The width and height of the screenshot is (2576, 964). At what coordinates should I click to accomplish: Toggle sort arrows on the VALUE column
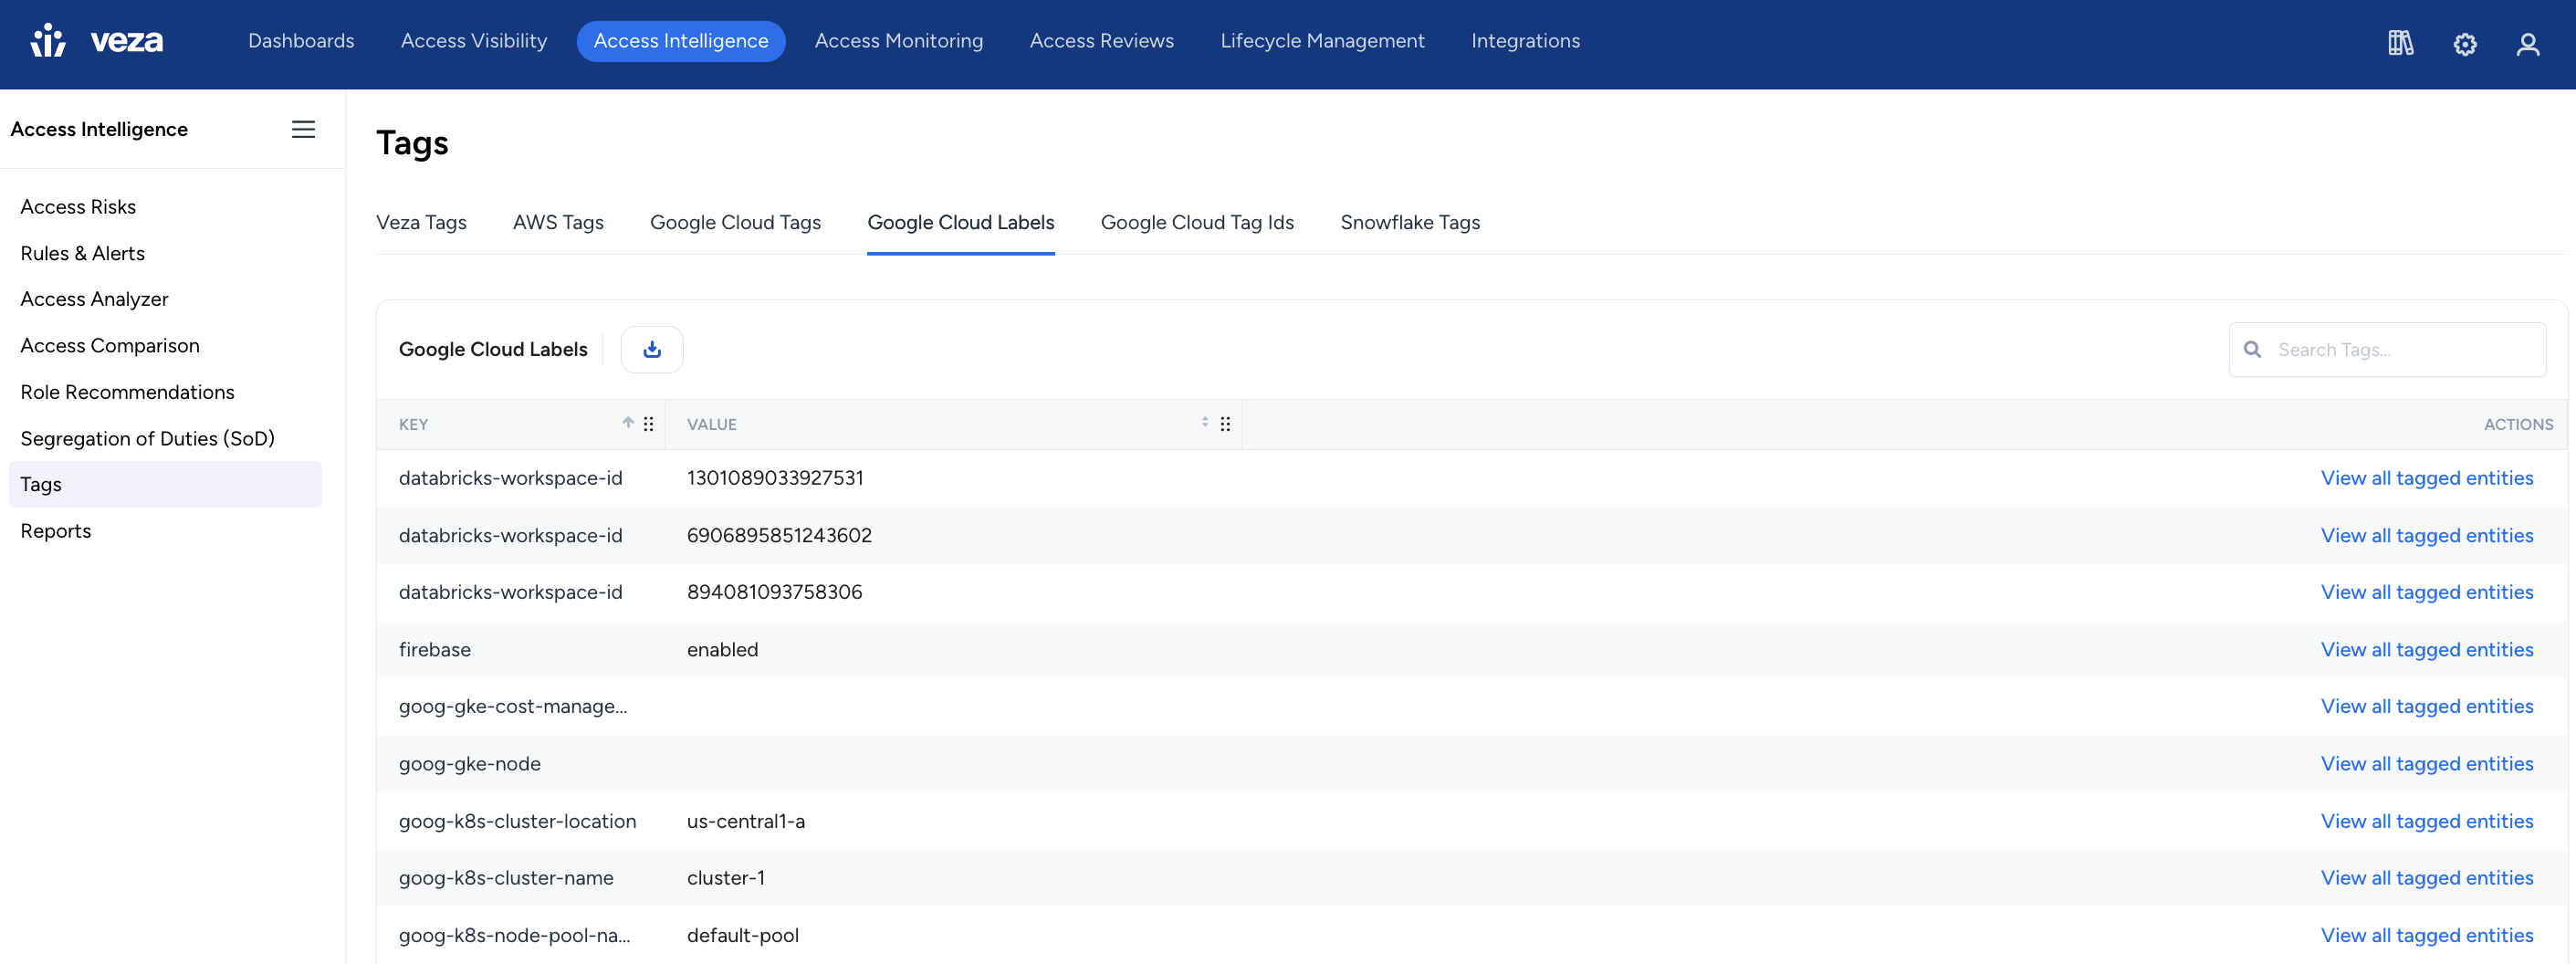tap(1205, 423)
